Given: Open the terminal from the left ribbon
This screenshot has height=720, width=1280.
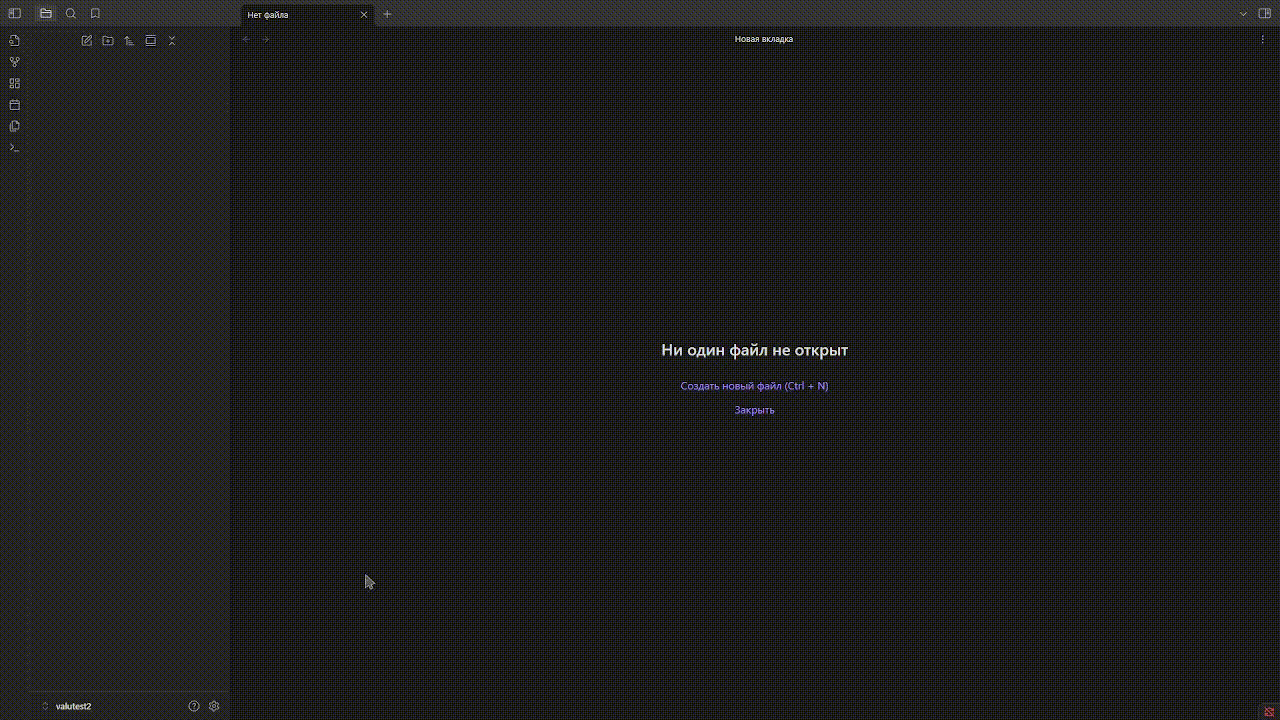Looking at the screenshot, I should pos(14,147).
